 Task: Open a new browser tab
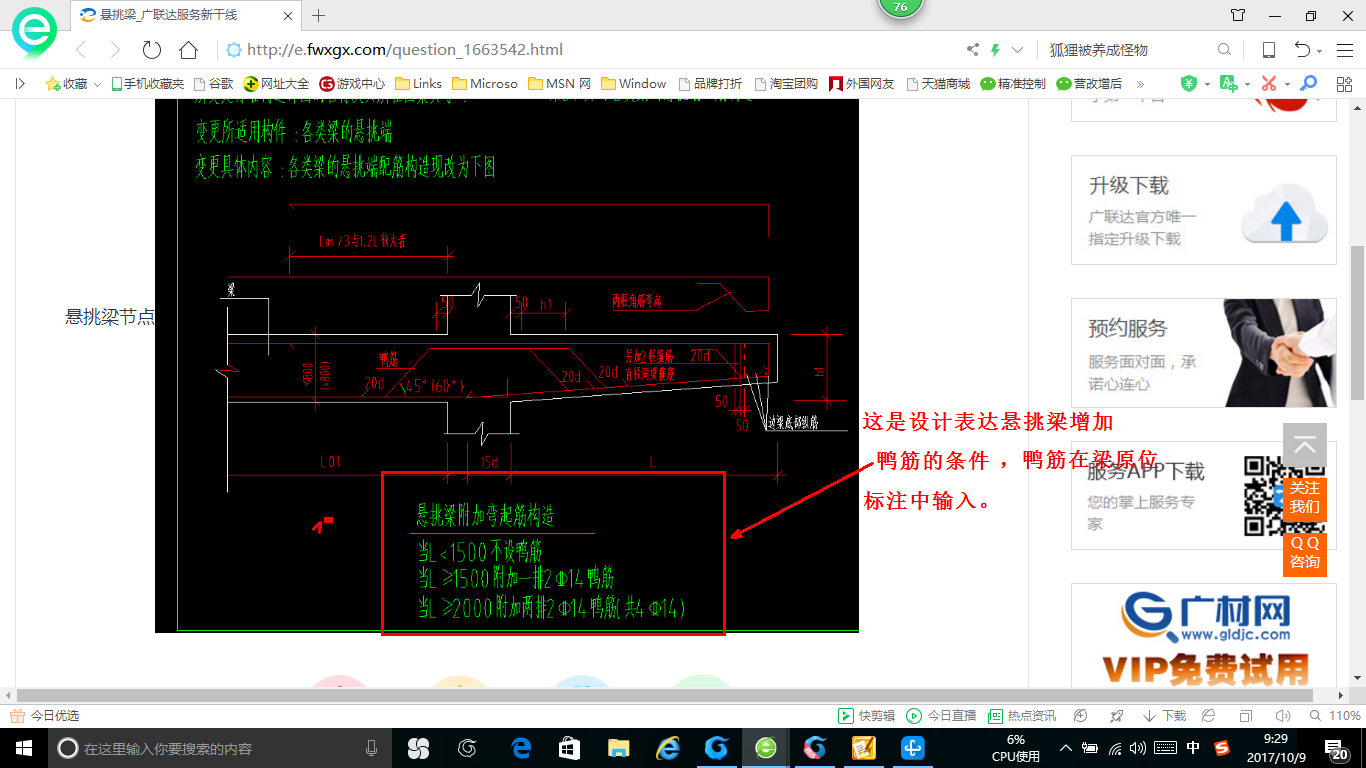pos(319,16)
